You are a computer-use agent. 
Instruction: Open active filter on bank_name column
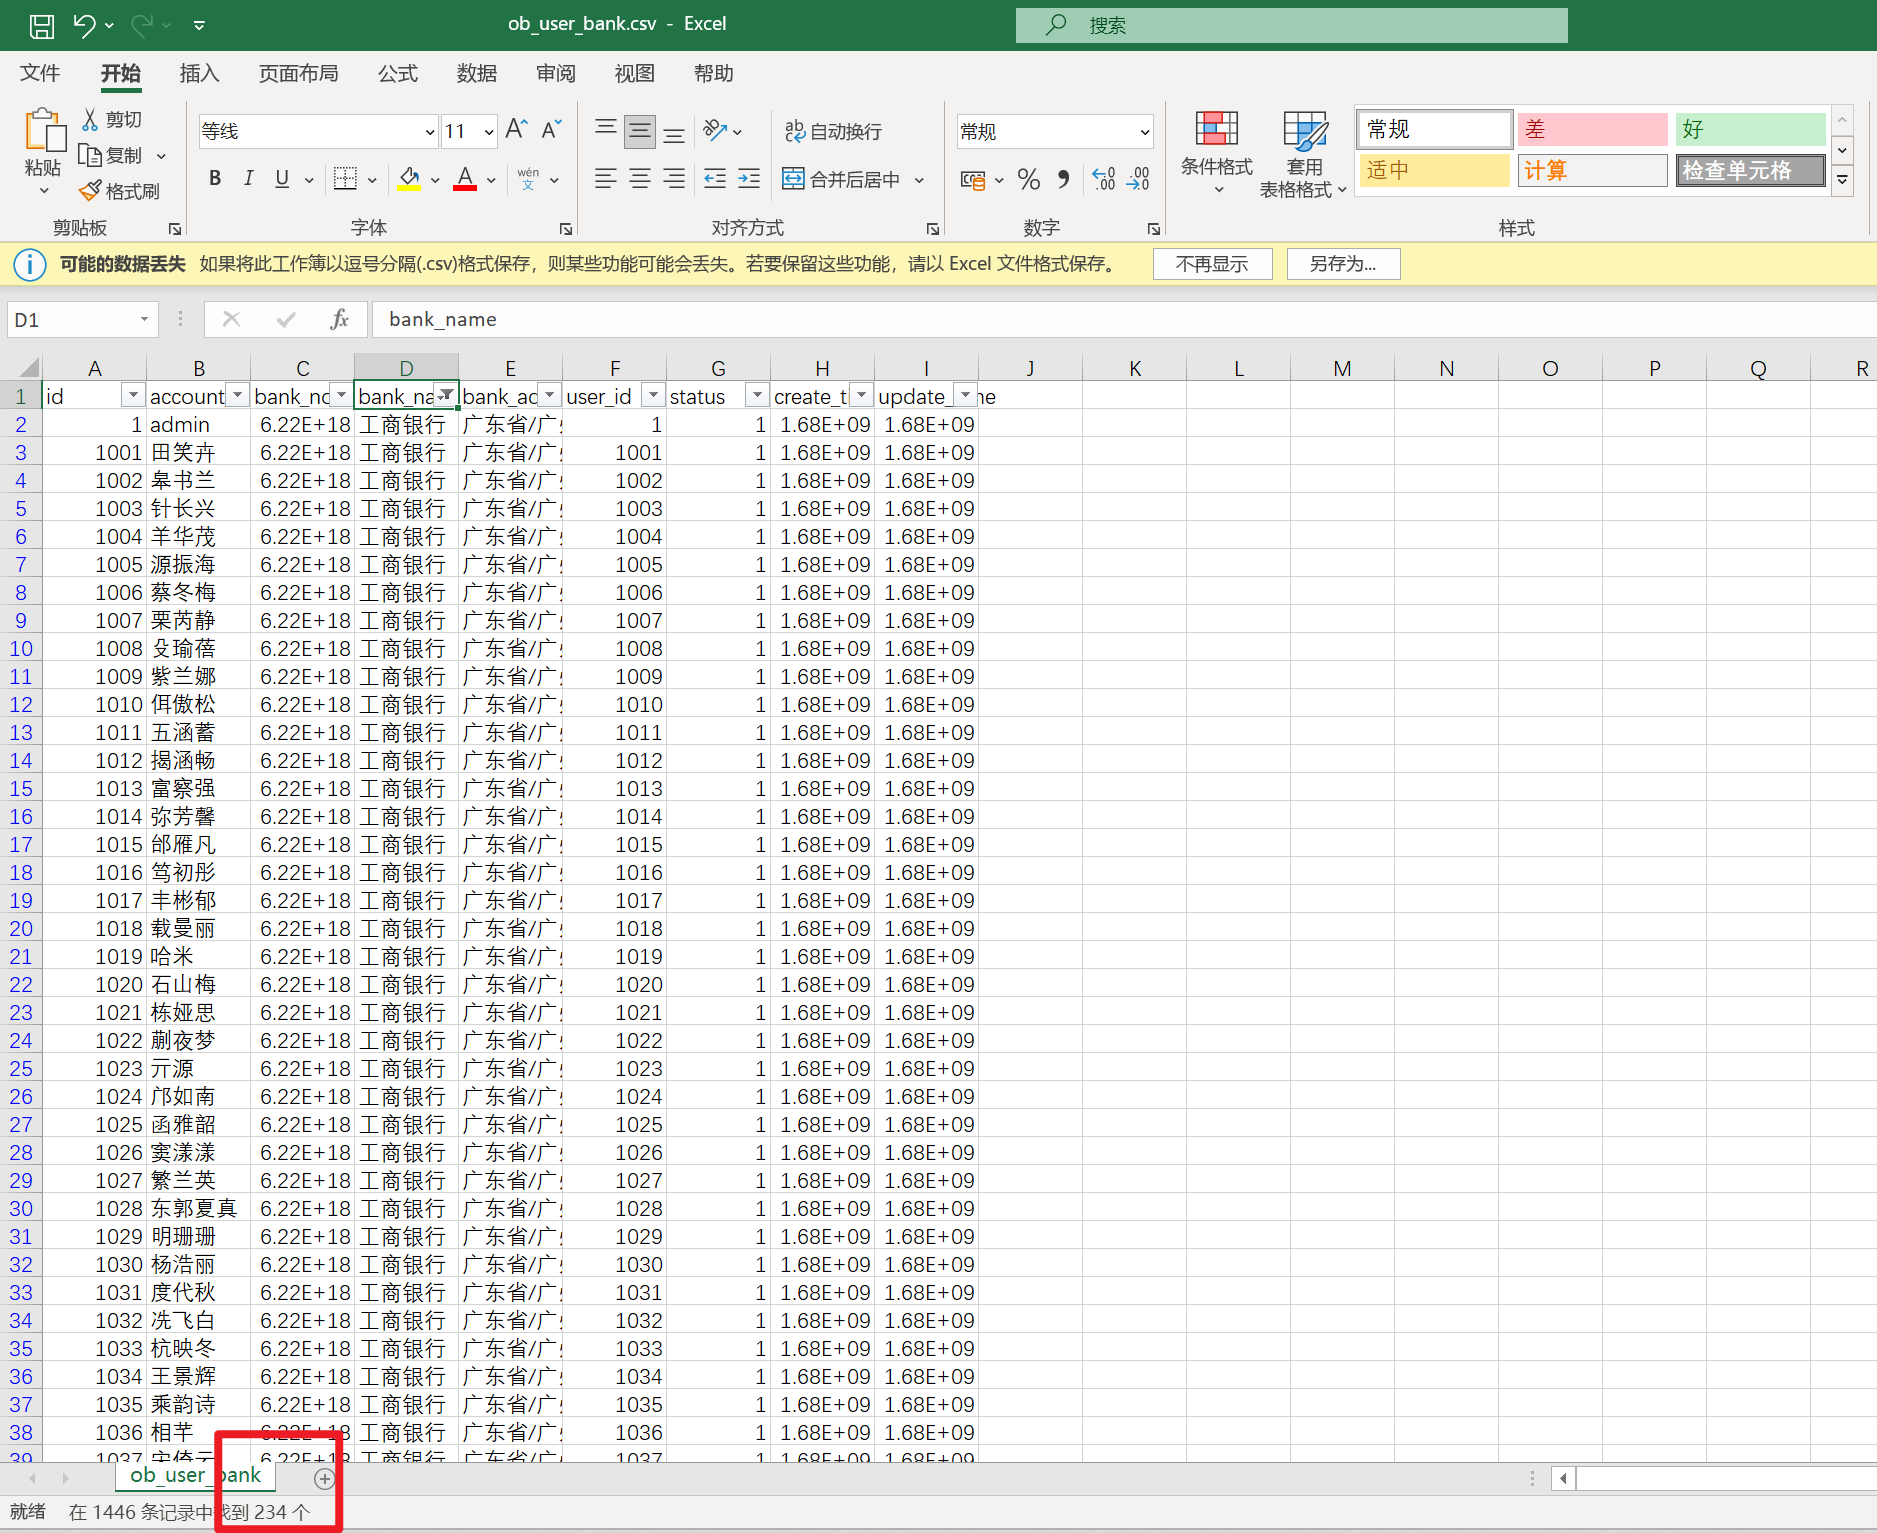446,395
